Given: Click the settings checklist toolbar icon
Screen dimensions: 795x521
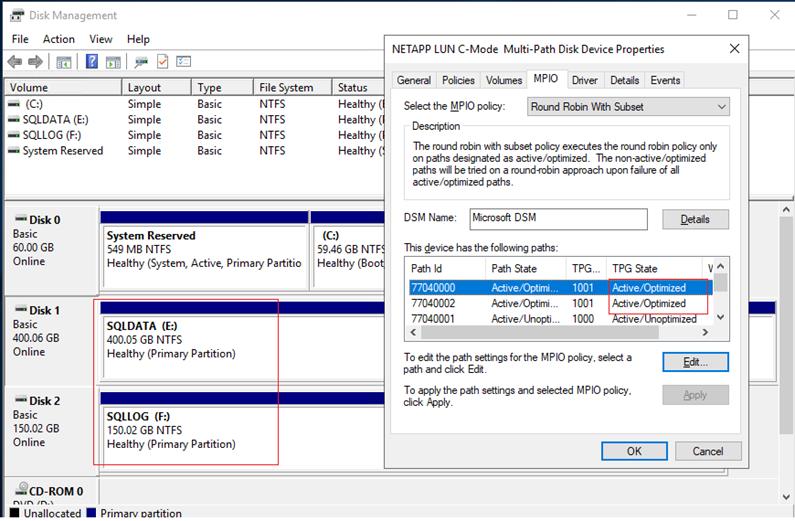Looking at the screenshot, I should point(184,61).
